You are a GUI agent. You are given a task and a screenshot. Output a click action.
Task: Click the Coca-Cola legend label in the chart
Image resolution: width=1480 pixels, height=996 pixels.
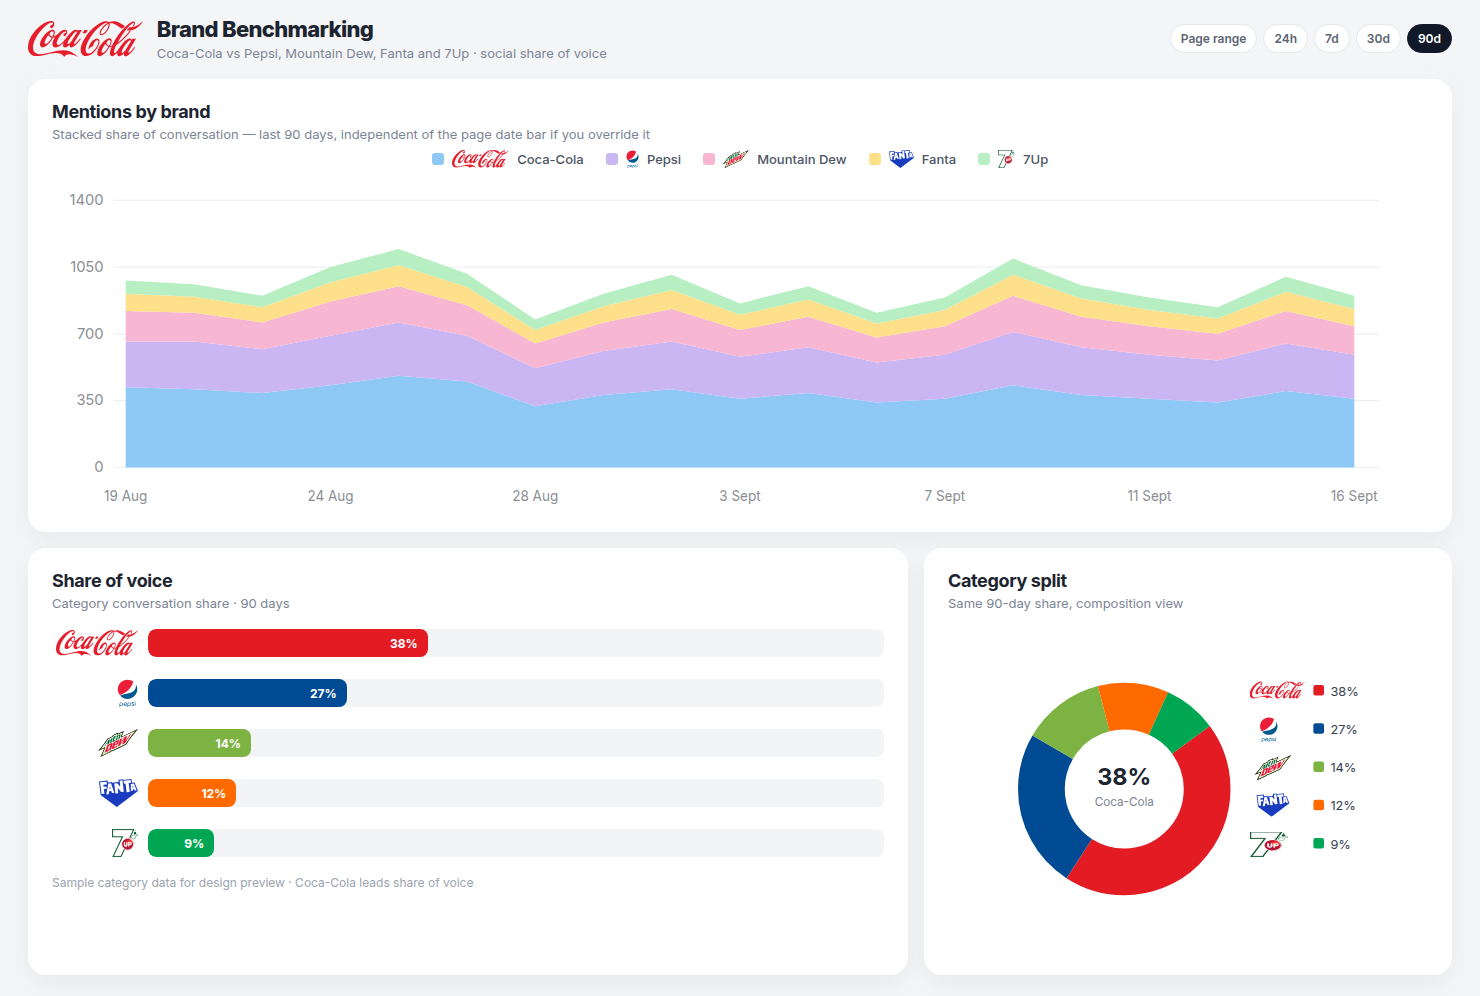point(550,160)
